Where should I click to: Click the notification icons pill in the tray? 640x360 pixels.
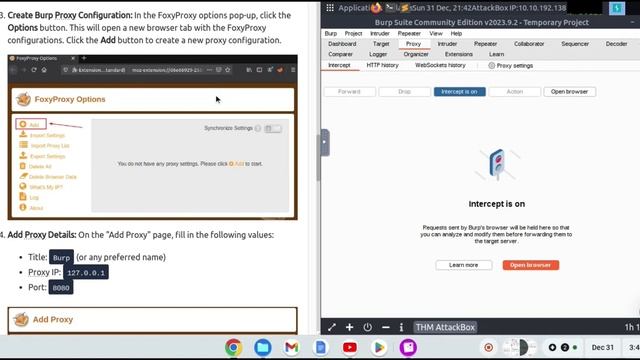tap(564, 347)
